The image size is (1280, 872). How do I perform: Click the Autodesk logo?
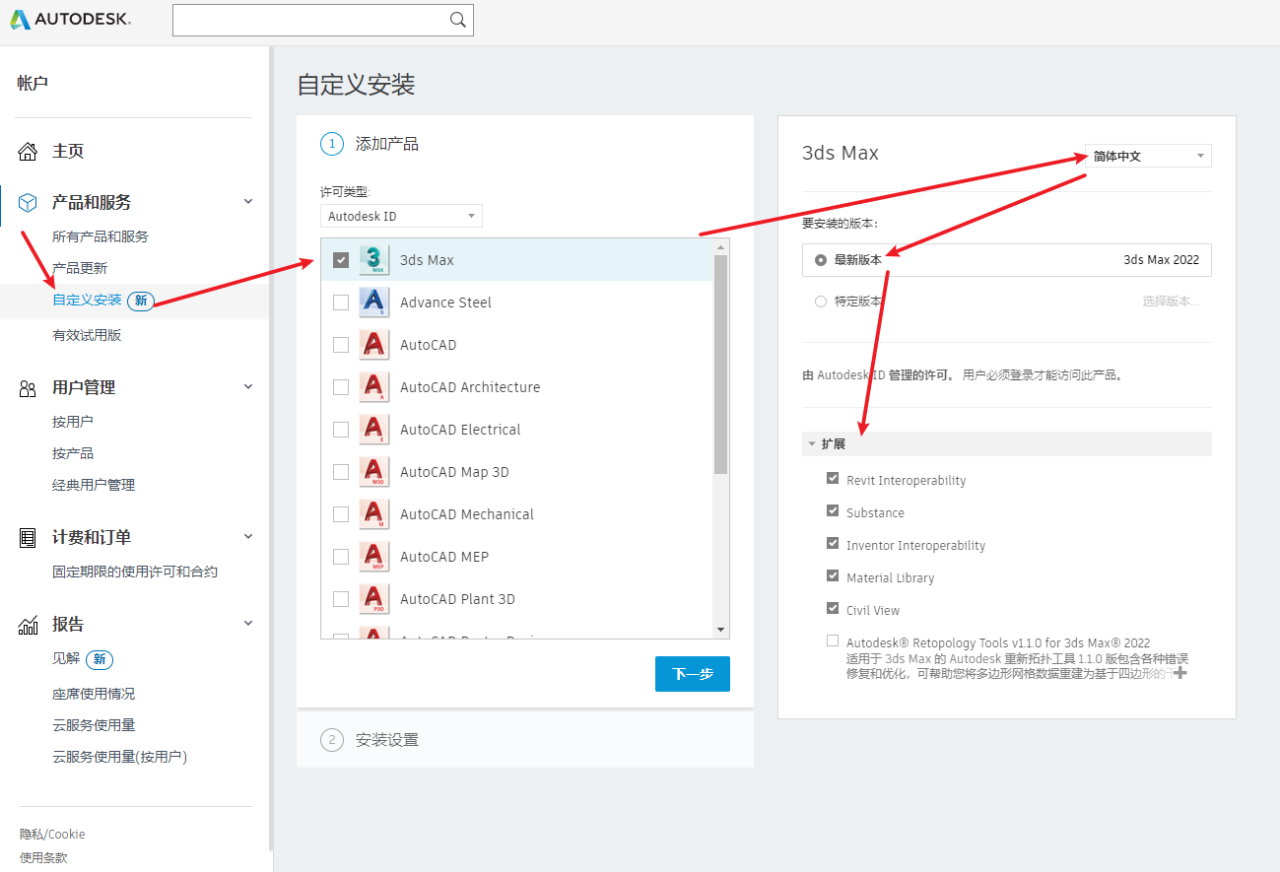click(70, 19)
